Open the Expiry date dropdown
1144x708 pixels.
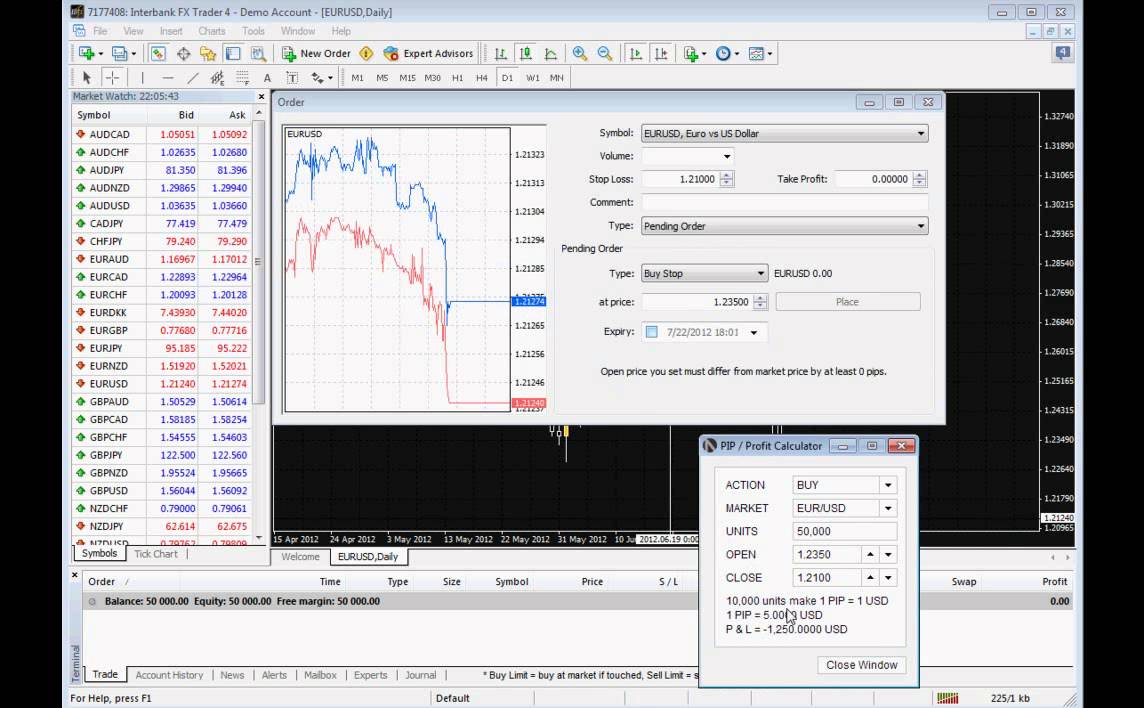pyautogui.click(x=754, y=332)
